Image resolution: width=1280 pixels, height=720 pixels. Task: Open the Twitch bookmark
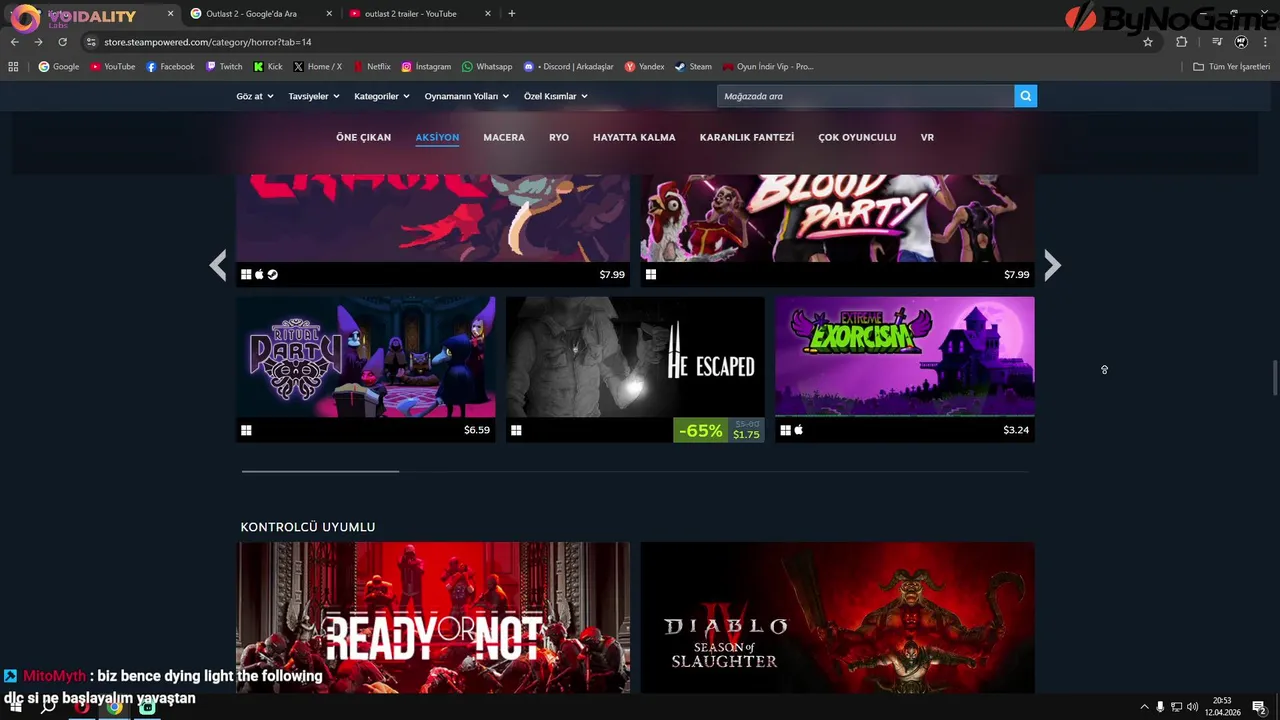tap(224, 67)
